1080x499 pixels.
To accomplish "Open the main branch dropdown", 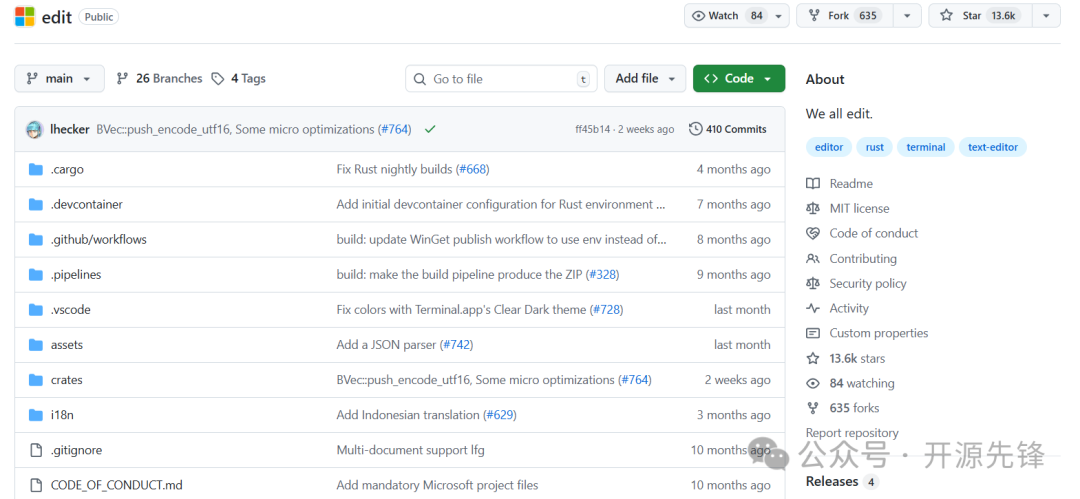I will point(59,78).
